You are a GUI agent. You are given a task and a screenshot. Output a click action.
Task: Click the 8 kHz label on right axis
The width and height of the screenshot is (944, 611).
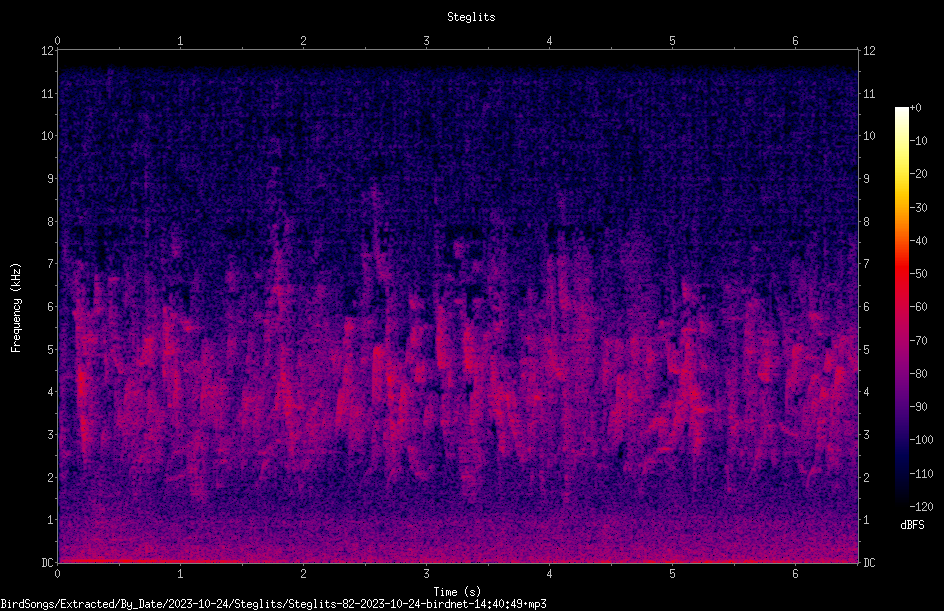(866, 222)
